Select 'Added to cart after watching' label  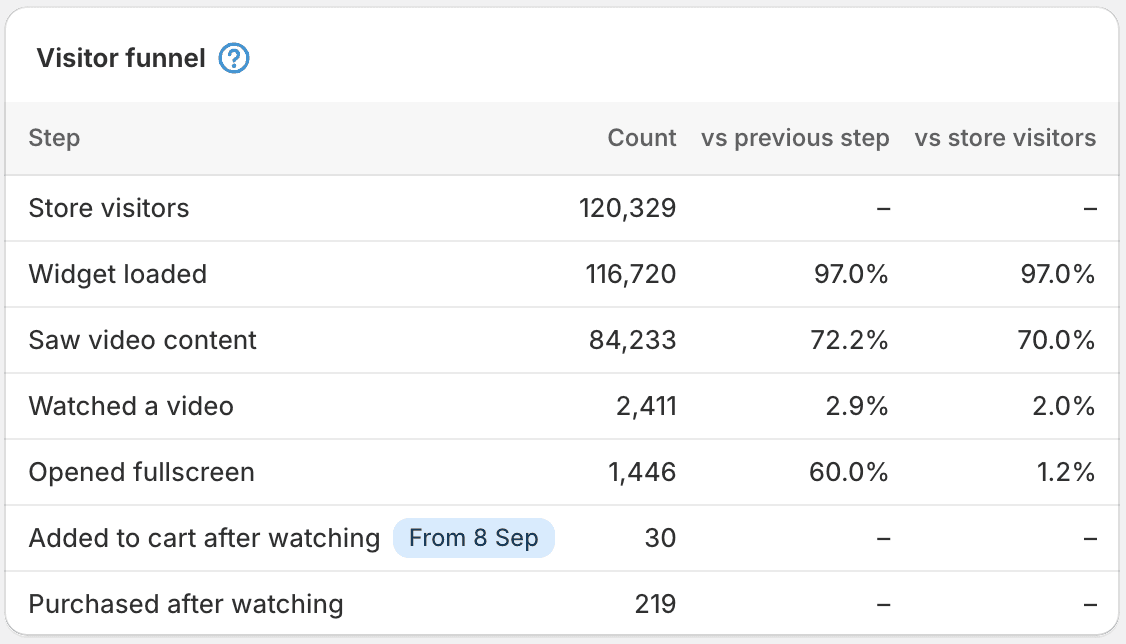coord(204,538)
